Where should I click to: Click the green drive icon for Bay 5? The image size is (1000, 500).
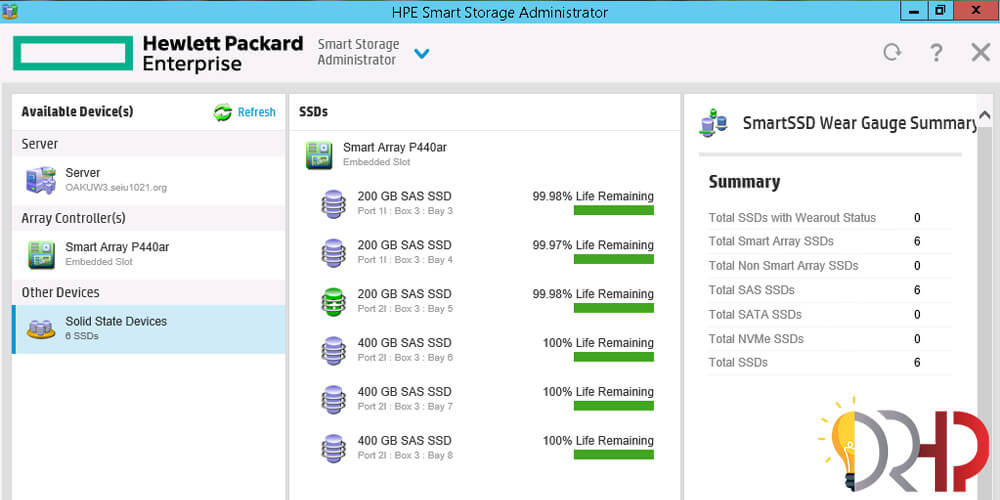[x=333, y=302]
